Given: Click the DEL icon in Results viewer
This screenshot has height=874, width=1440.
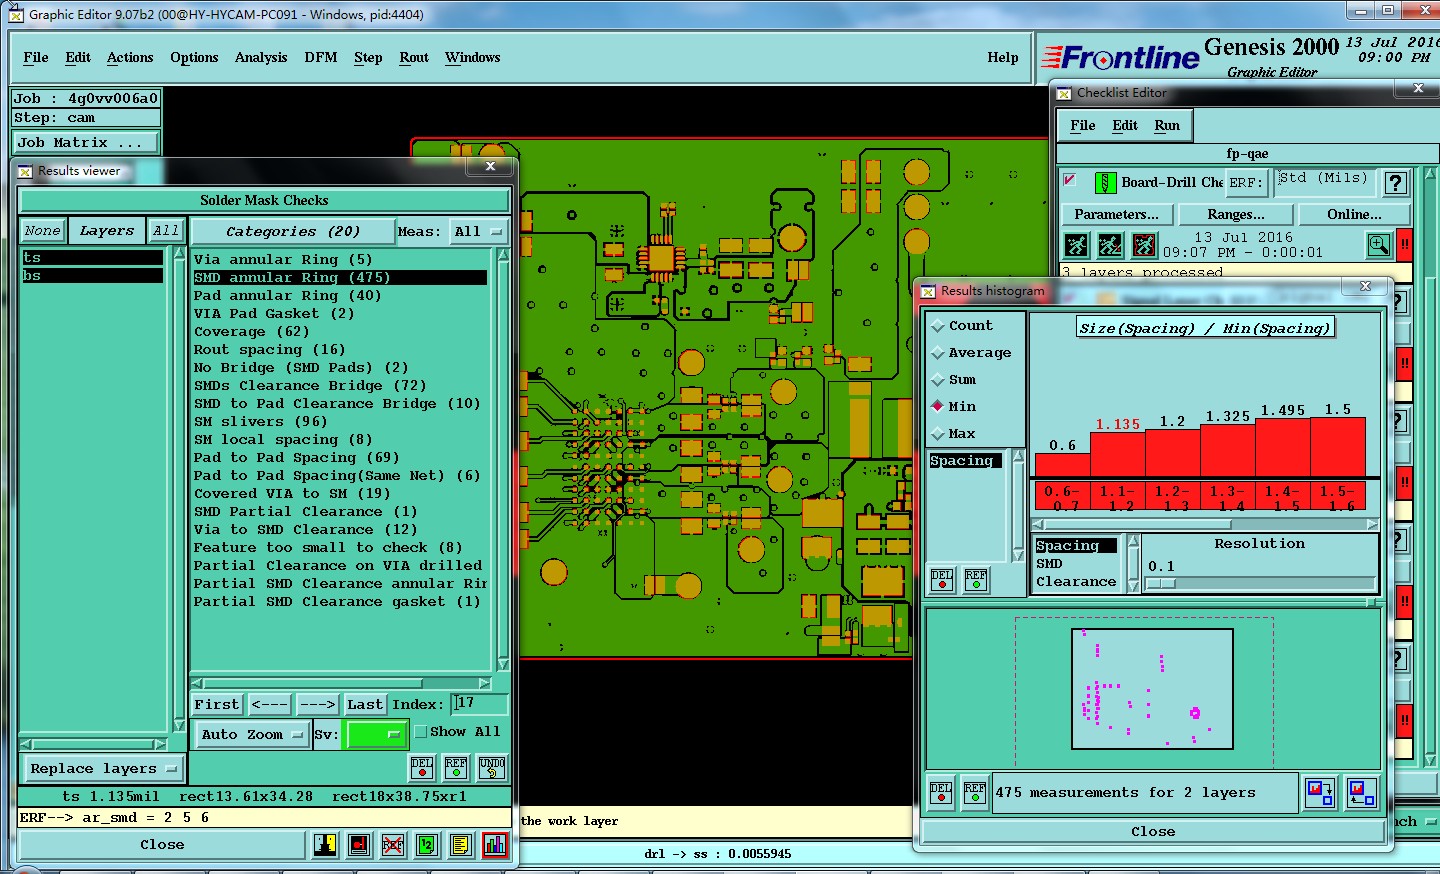Looking at the screenshot, I should click(x=422, y=767).
